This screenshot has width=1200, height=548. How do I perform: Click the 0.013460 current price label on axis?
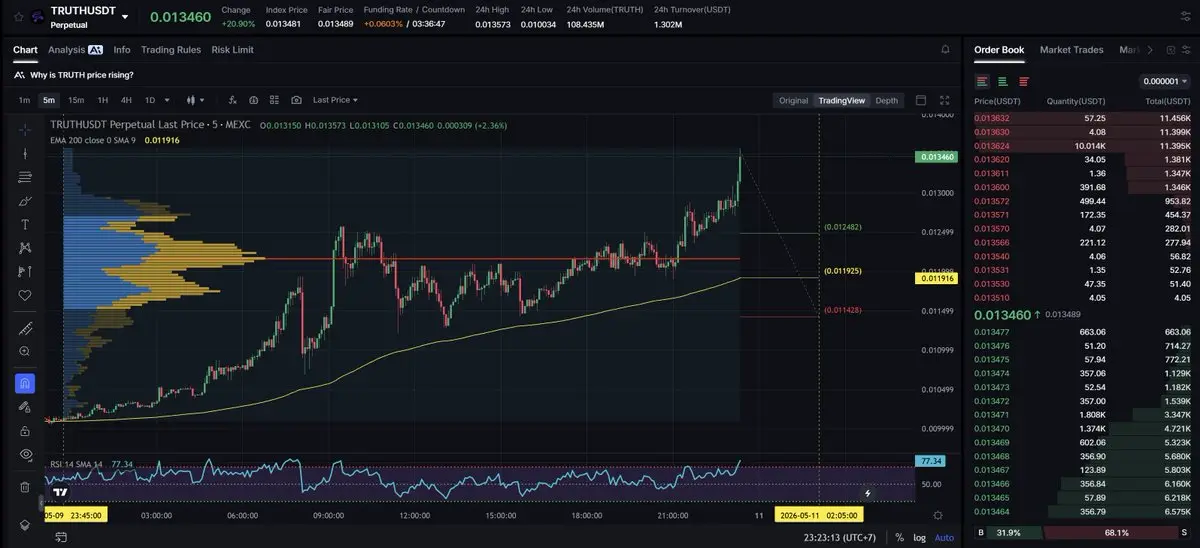coord(936,157)
